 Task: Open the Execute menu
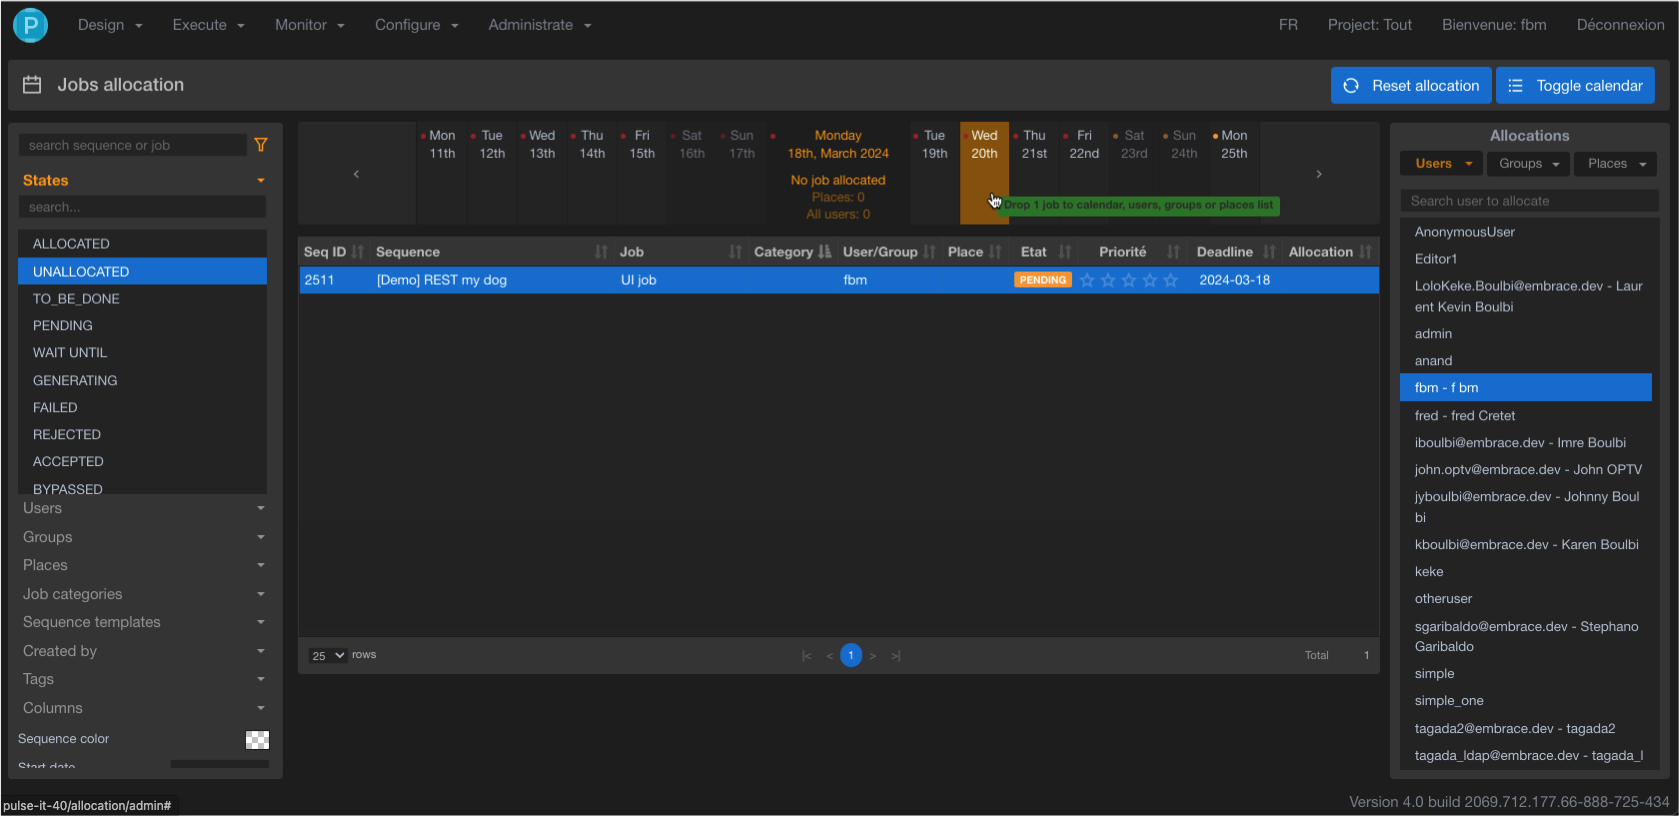(208, 25)
